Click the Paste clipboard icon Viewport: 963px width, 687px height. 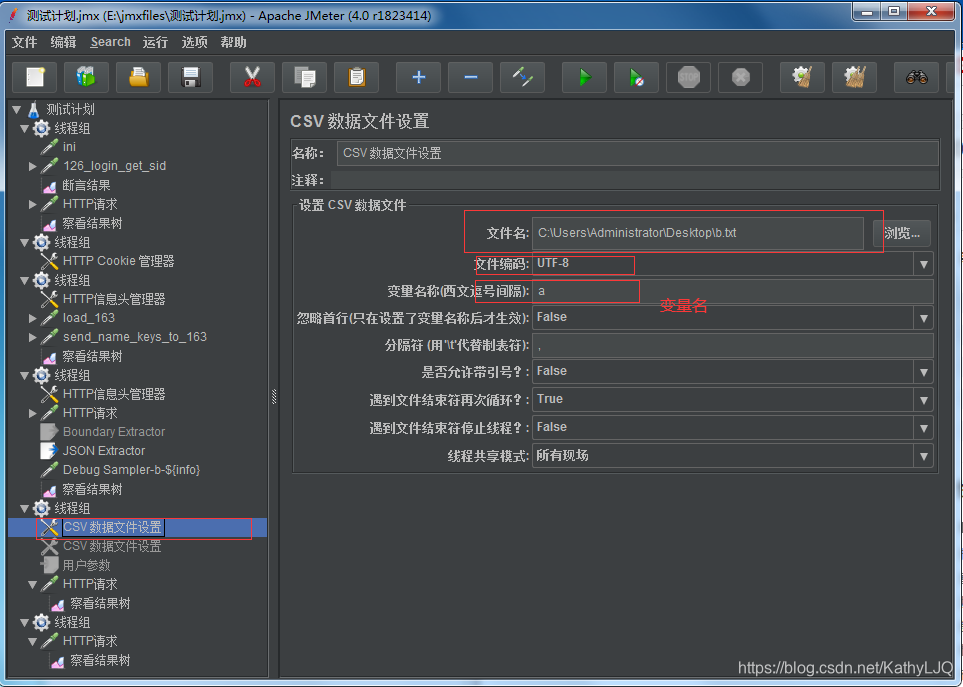tap(356, 77)
